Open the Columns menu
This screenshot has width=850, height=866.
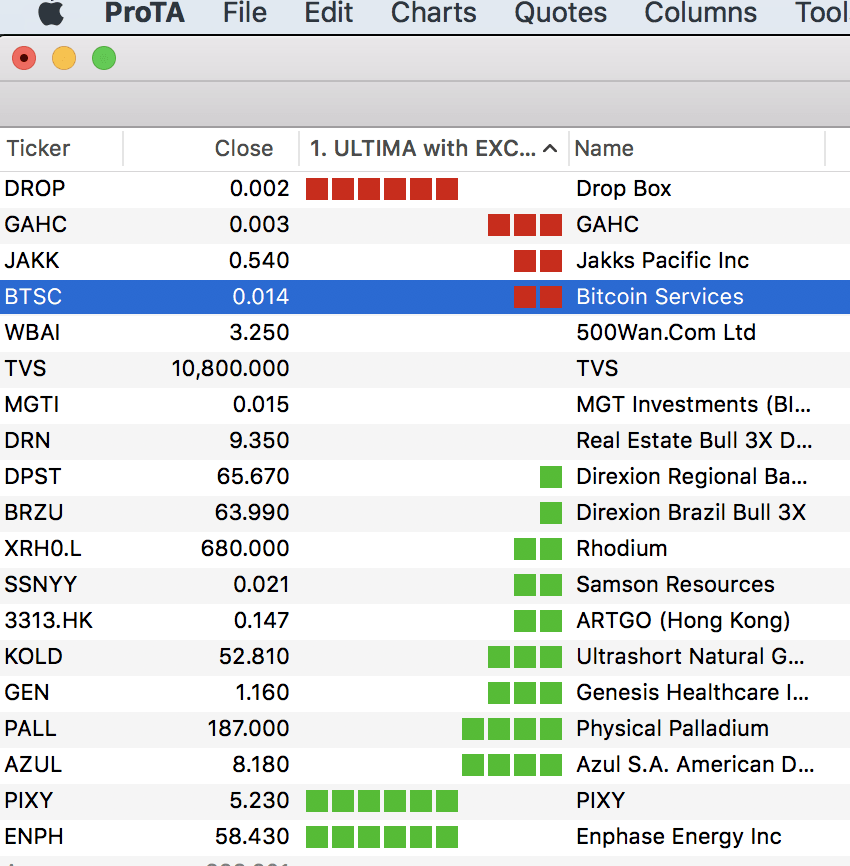700,13
